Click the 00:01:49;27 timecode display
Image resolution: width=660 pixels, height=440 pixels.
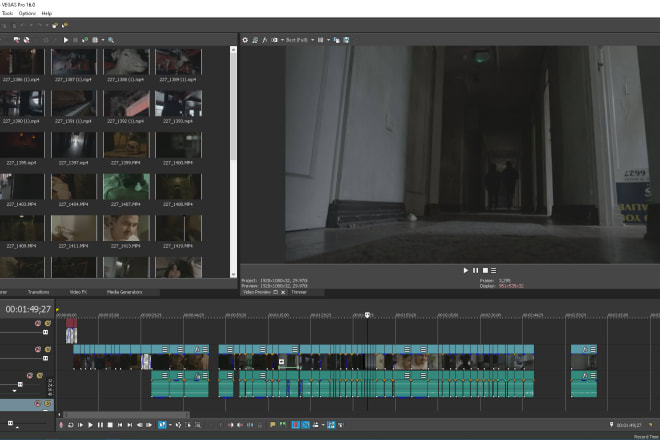28,309
